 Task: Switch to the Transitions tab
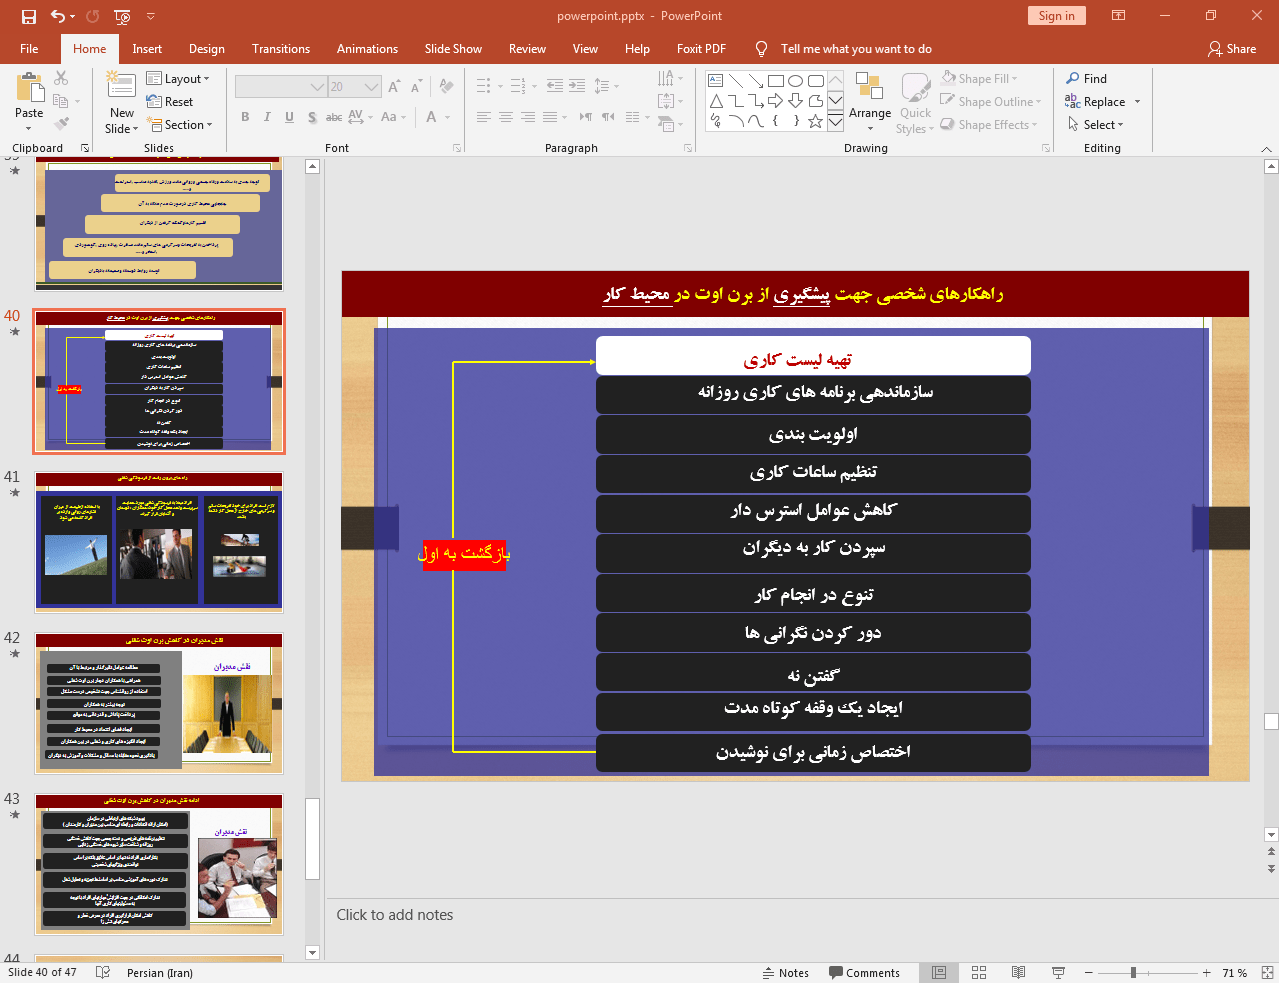click(281, 48)
